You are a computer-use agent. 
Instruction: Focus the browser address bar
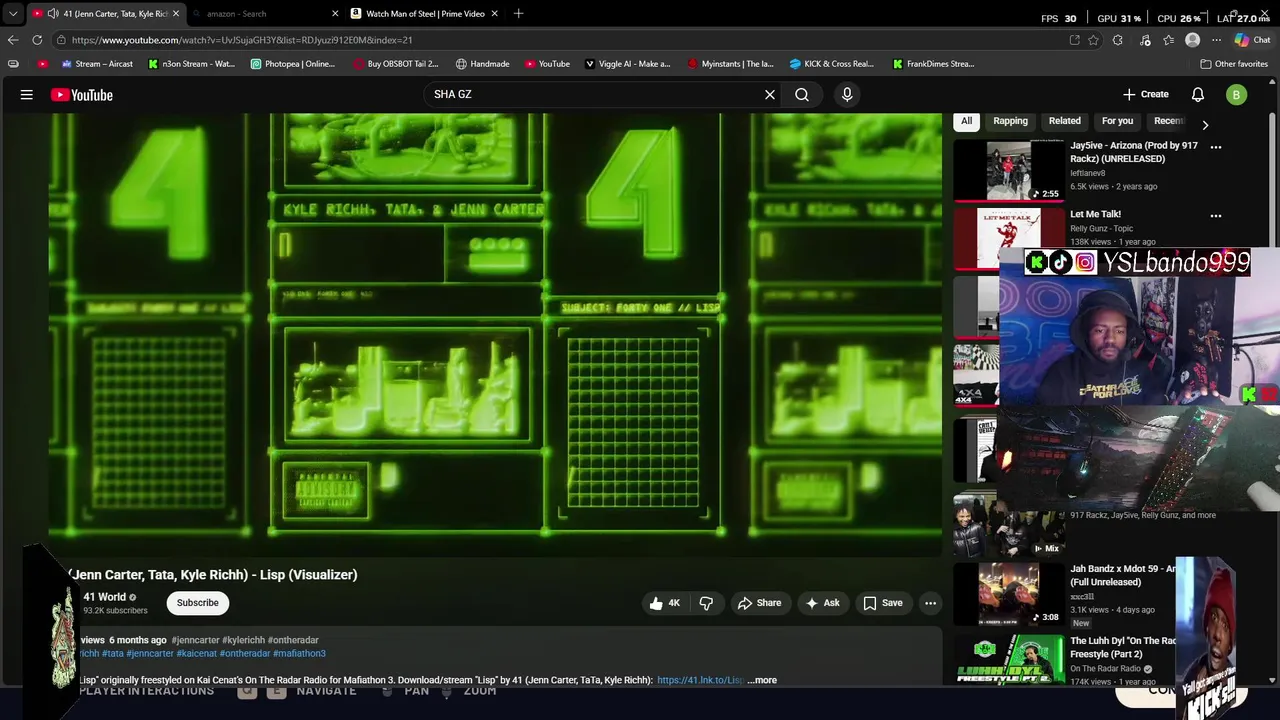(560, 40)
